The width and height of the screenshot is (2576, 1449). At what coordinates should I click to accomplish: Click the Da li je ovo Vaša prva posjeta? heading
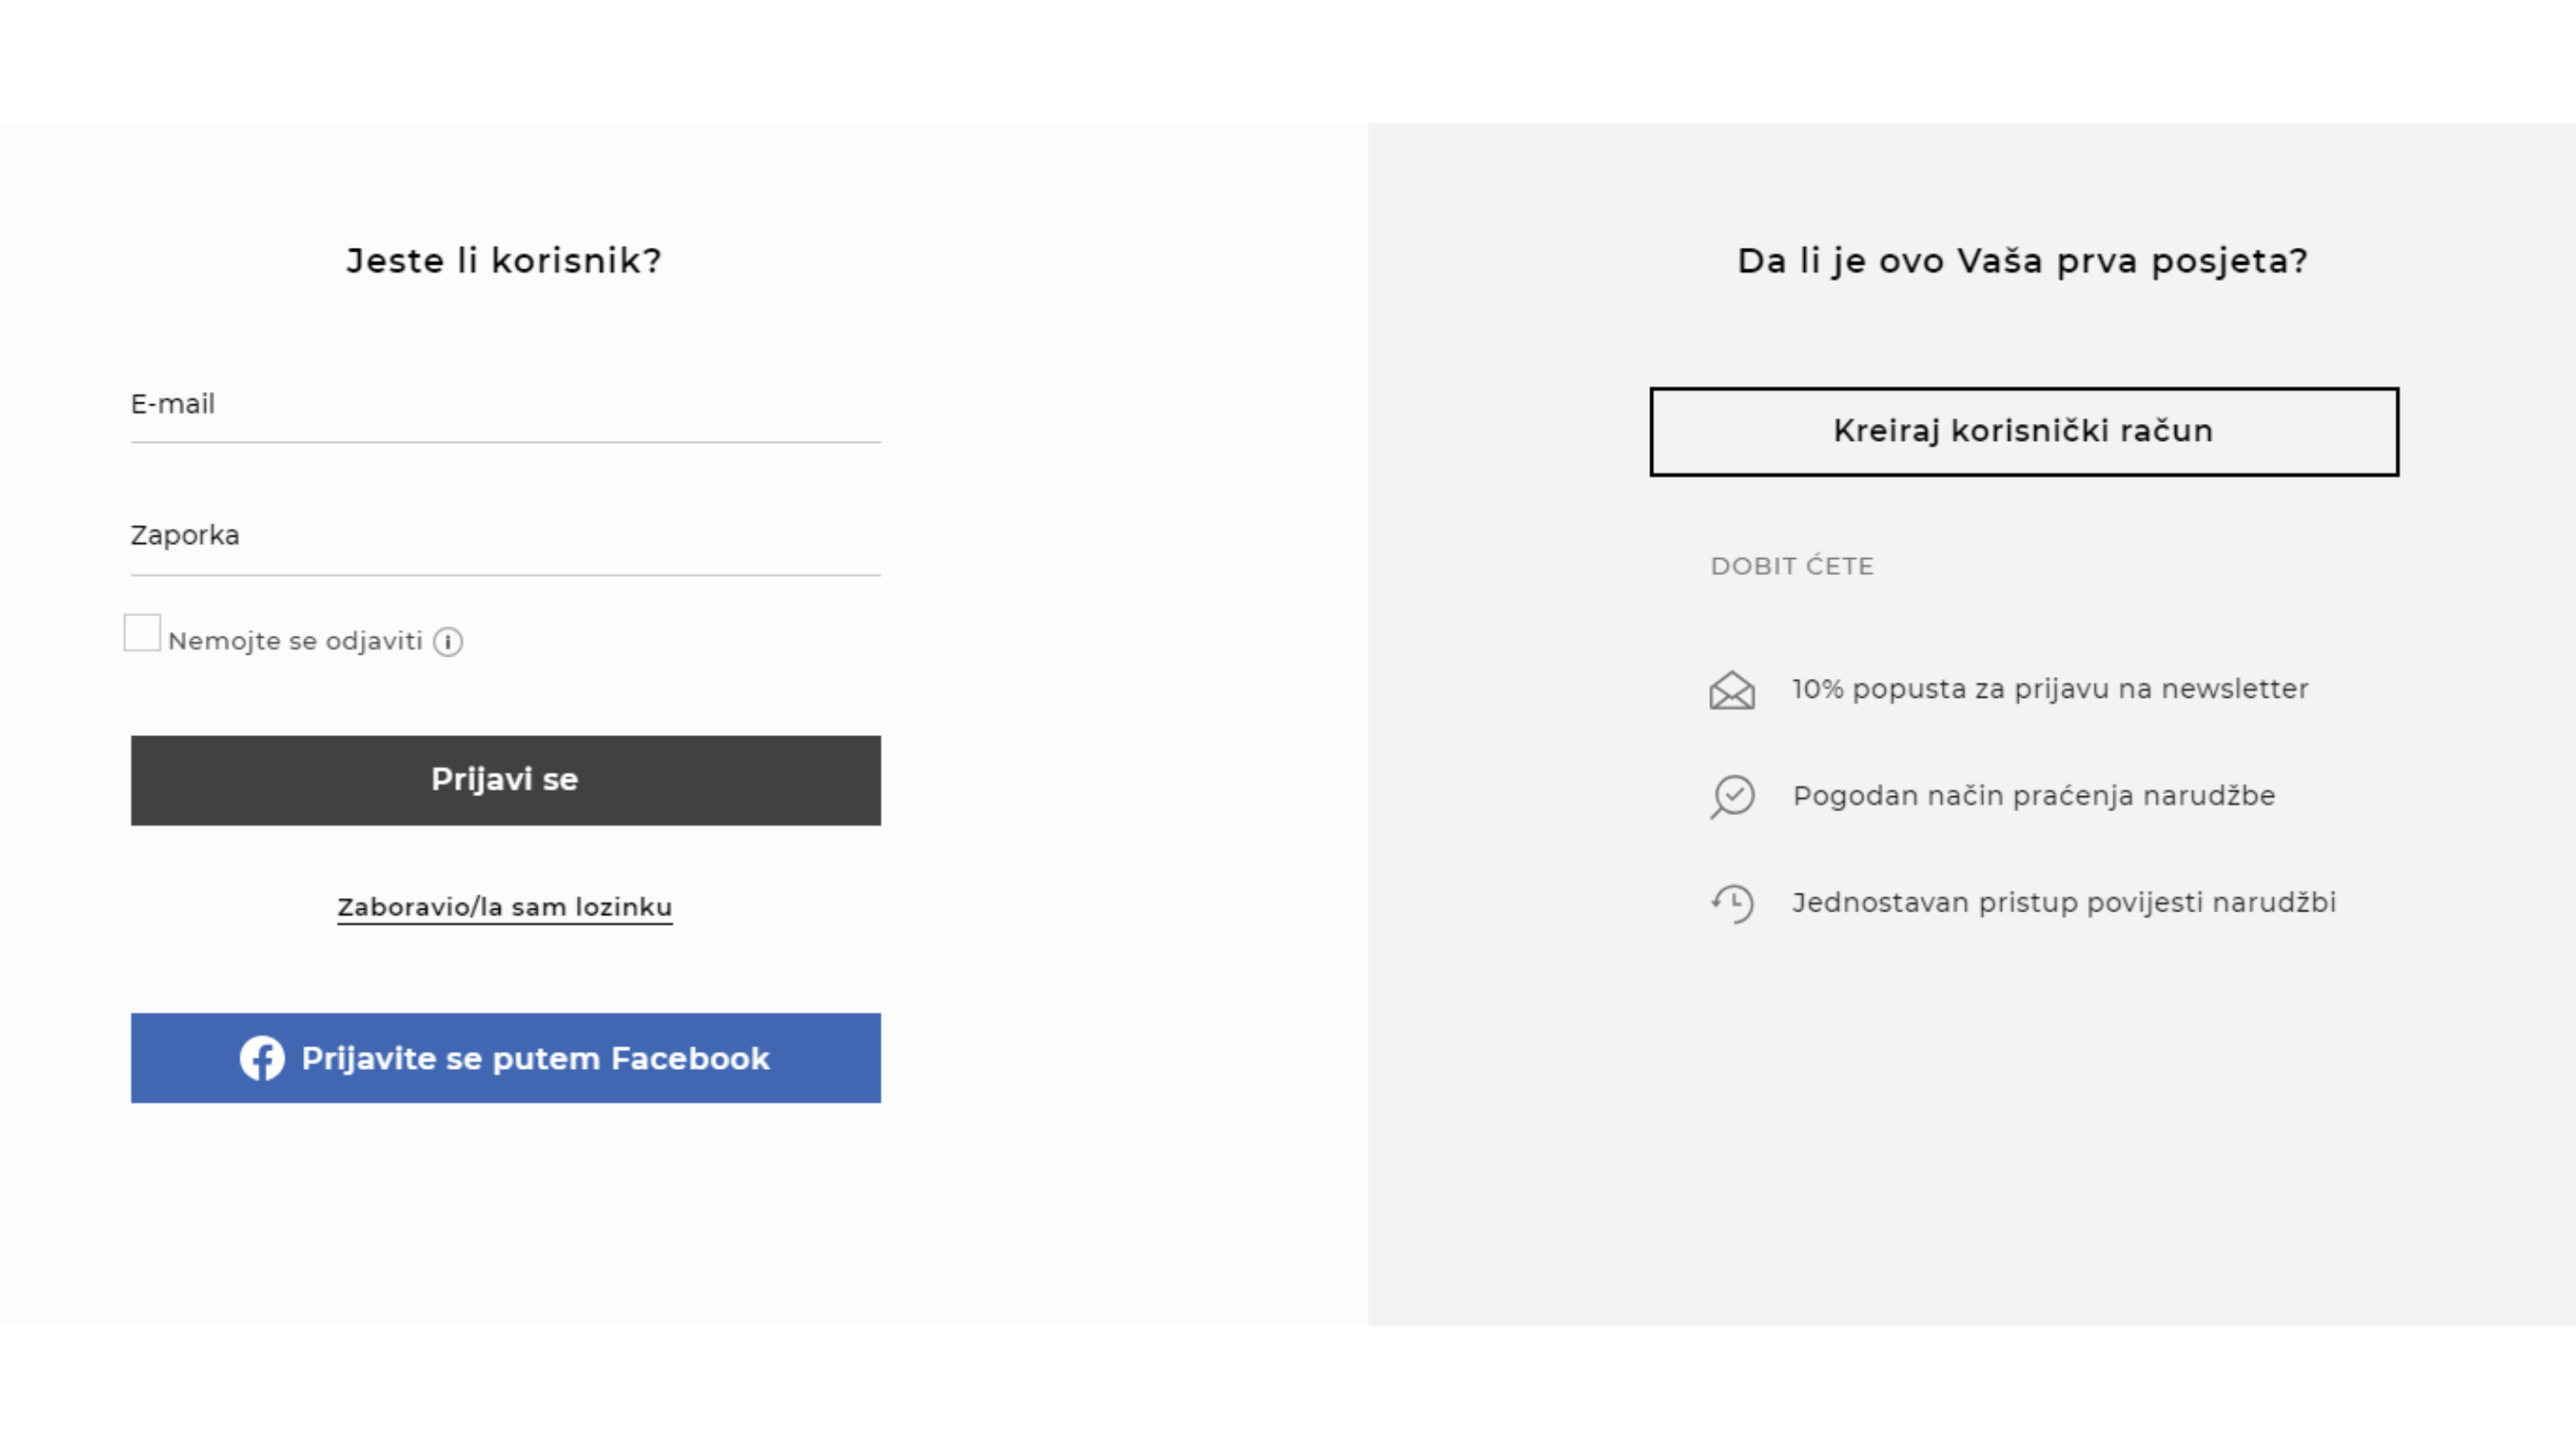coord(2022,261)
